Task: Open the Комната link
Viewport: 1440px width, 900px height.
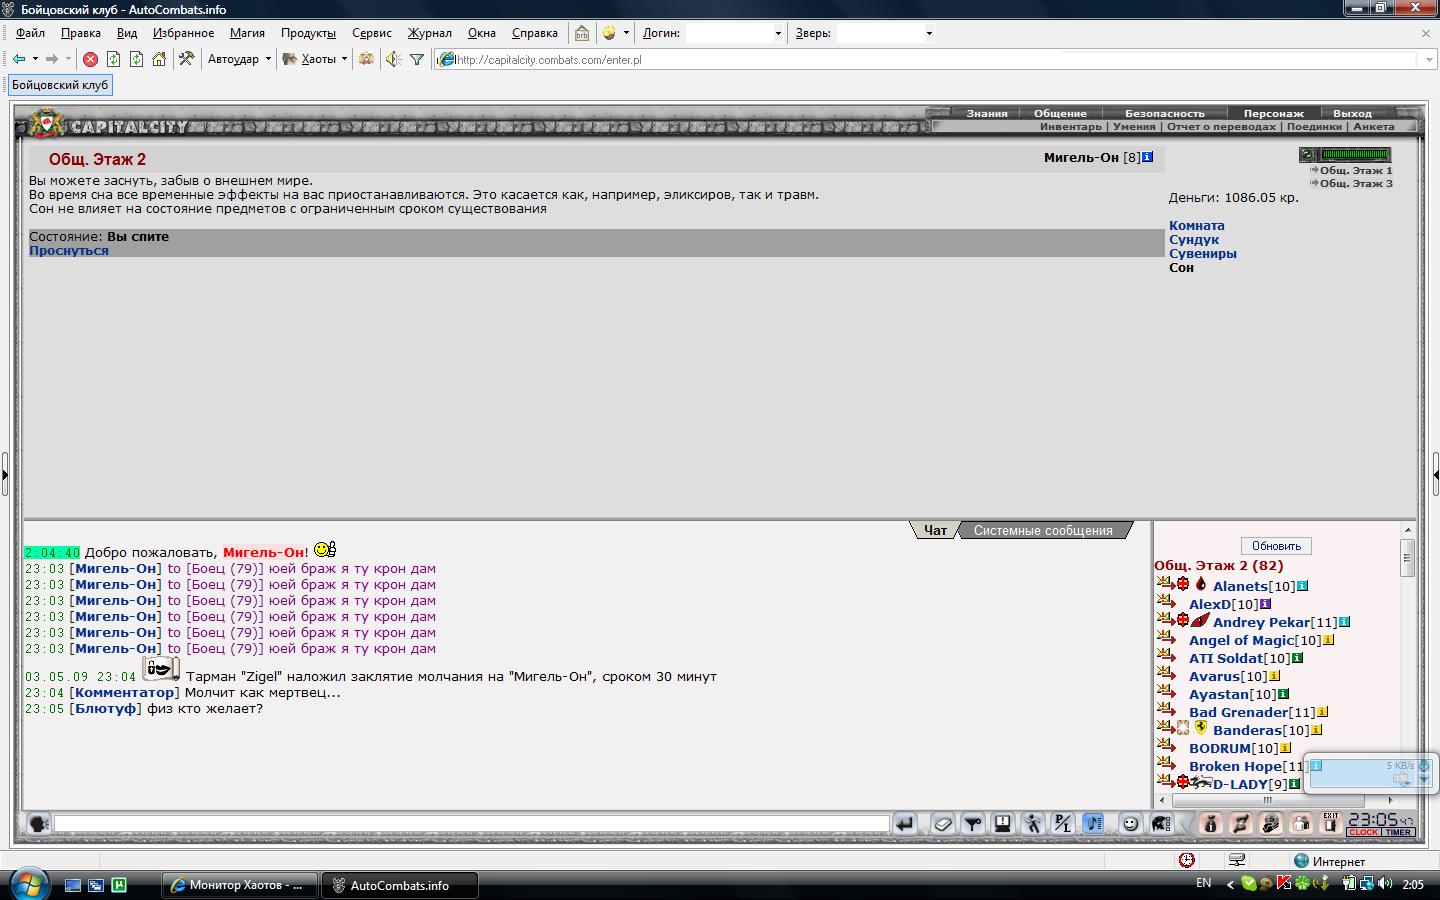Action: click(1196, 225)
